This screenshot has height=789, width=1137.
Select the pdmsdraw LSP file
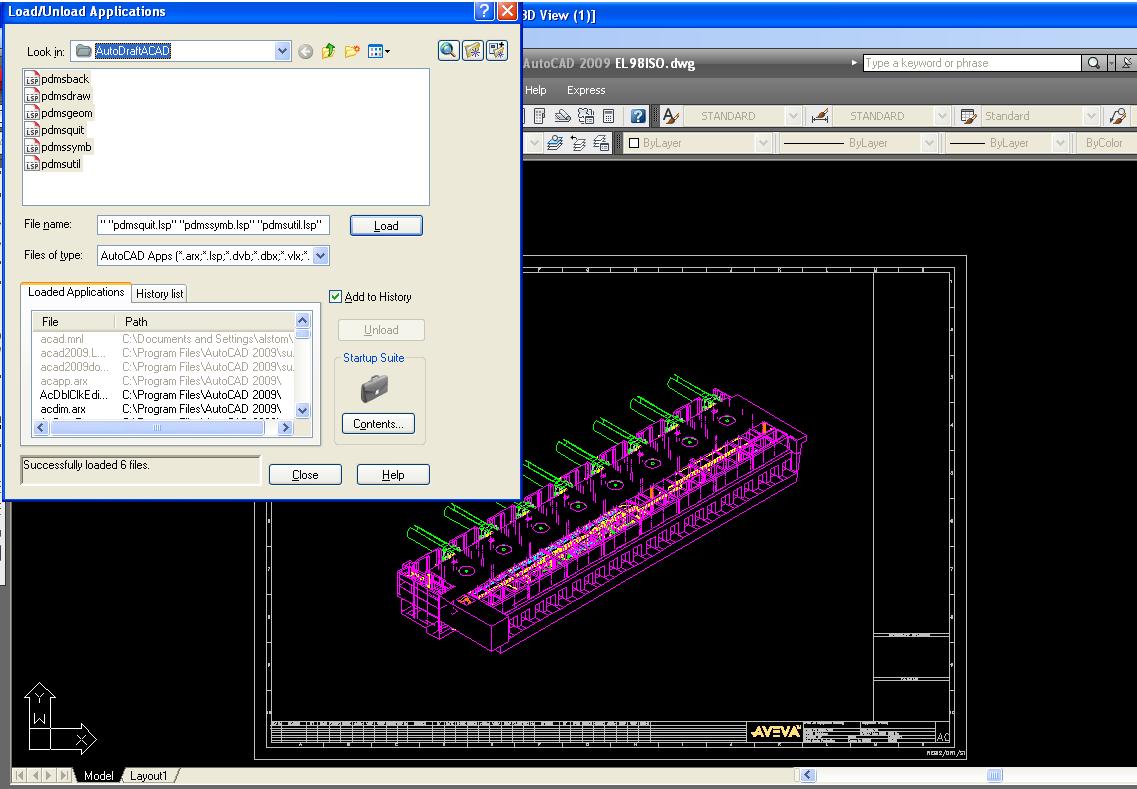[58, 96]
